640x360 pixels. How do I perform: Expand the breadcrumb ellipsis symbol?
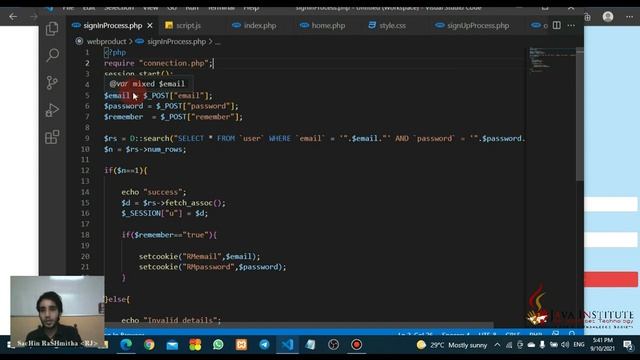[x=218, y=42]
